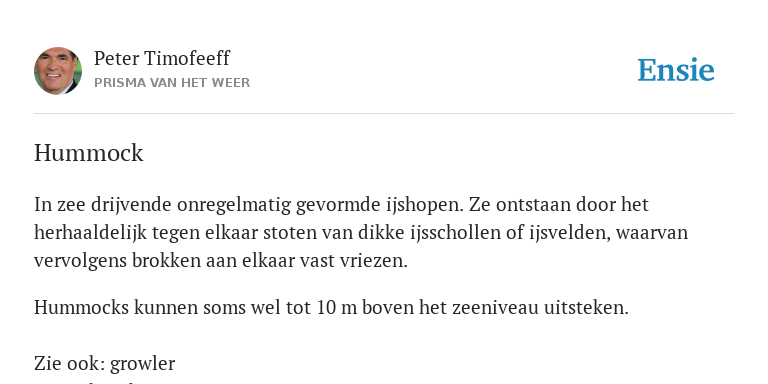The image size is (768, 384).
Task: Click the author name Peter Timofeeff
Action: (x=162, y=58)
